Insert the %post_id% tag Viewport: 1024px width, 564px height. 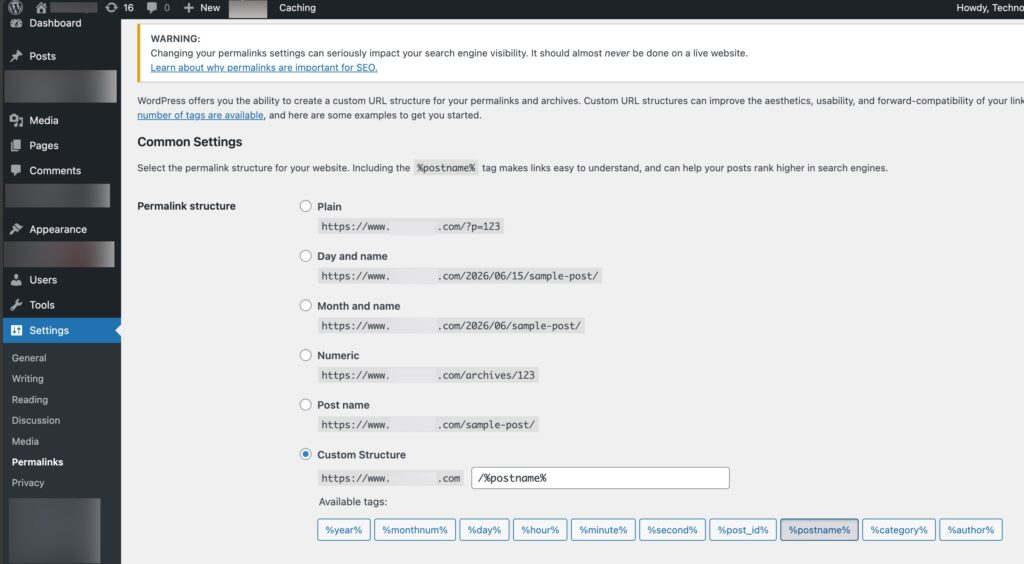[x=743, y=530]
